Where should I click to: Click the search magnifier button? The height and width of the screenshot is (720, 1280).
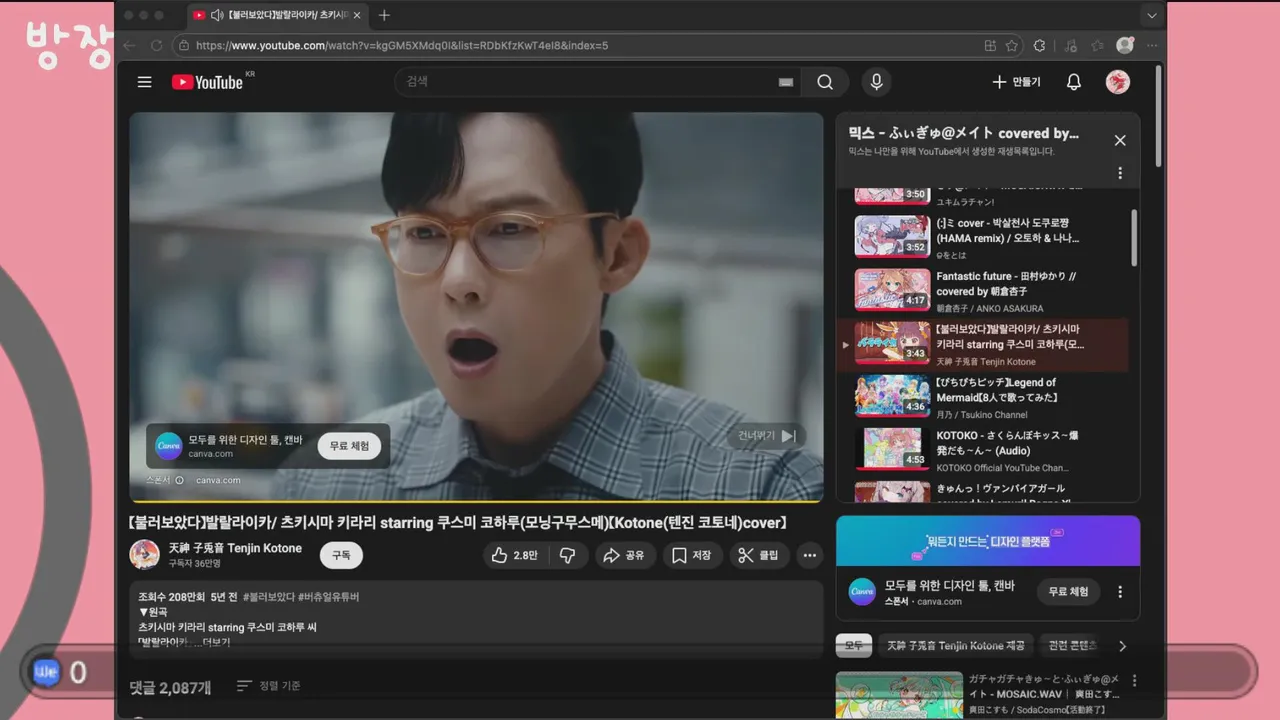(825, 82)
